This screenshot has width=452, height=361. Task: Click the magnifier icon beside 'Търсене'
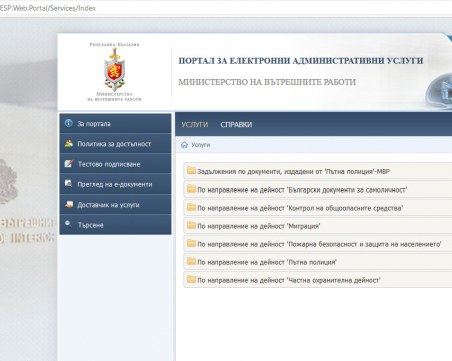pos(68,224)
